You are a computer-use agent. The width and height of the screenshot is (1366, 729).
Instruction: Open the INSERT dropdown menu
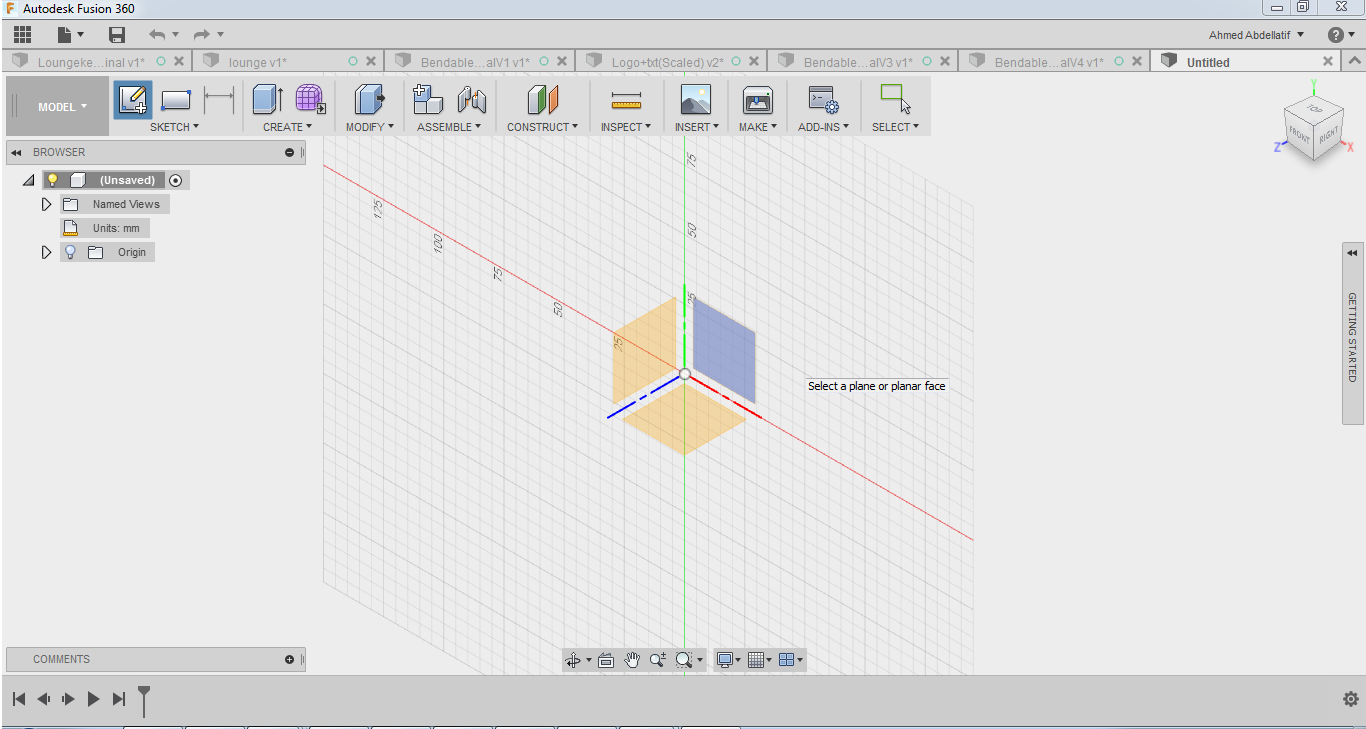(x=696, y=127)
